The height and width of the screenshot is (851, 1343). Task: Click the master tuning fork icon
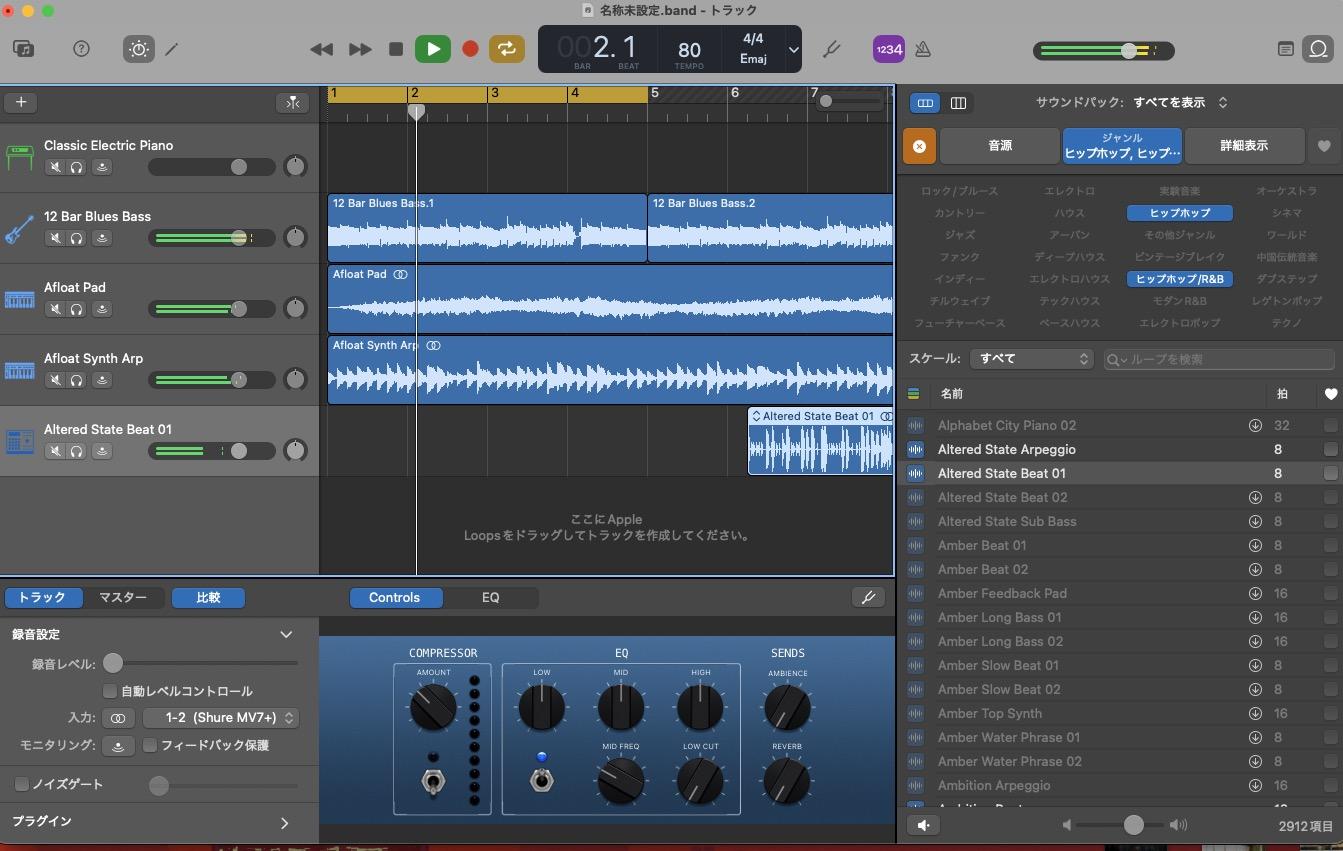832,48
